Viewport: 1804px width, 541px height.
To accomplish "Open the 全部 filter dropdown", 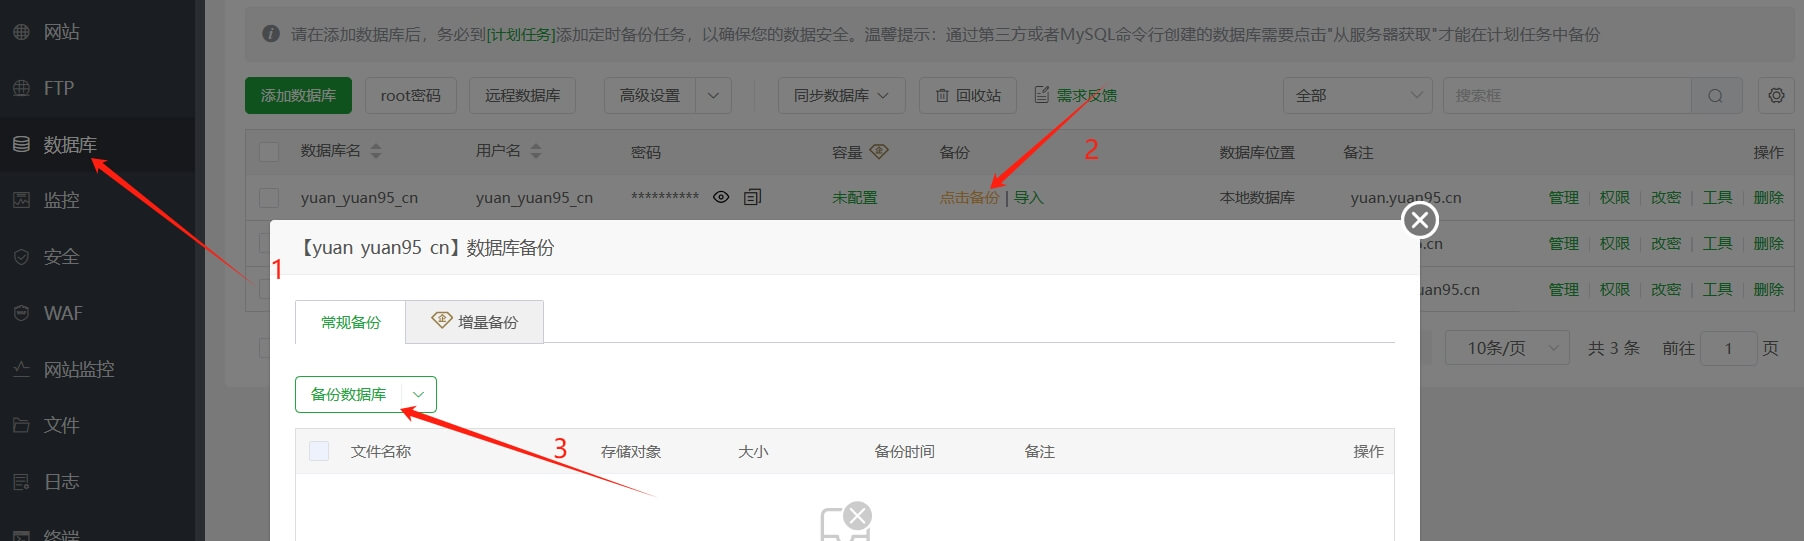I will tap(1358, 95).
